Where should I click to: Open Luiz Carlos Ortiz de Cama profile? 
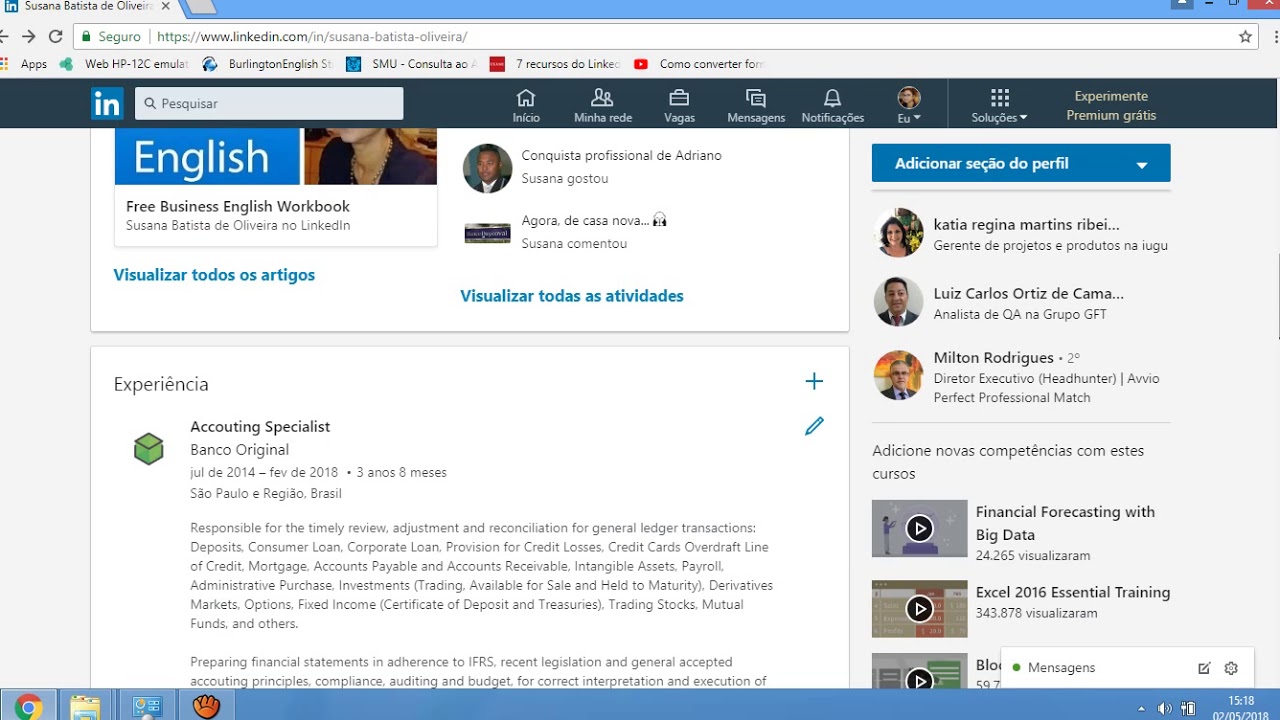(1028, 293)
